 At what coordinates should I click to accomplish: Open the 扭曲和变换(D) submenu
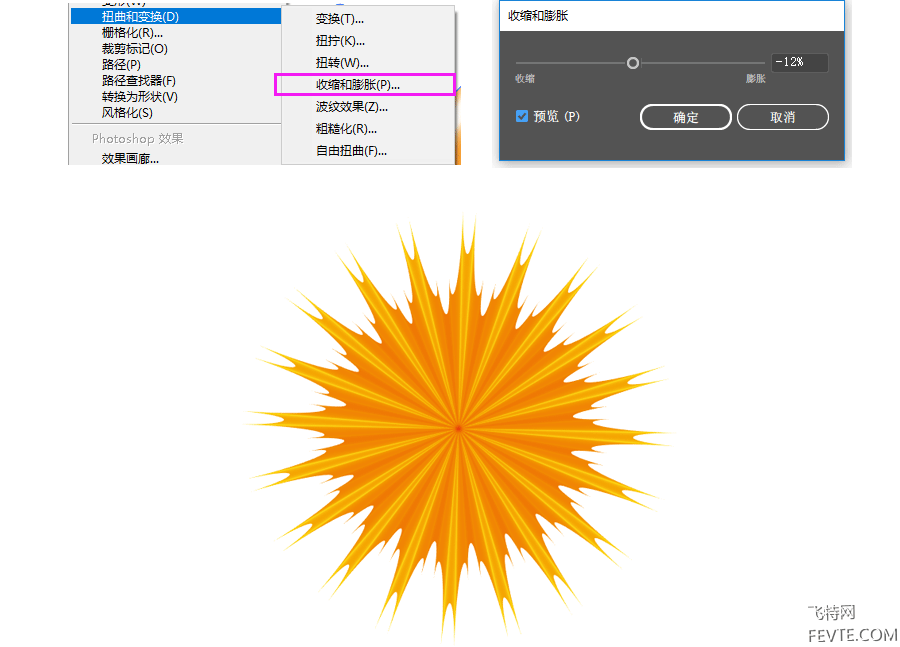176,17
